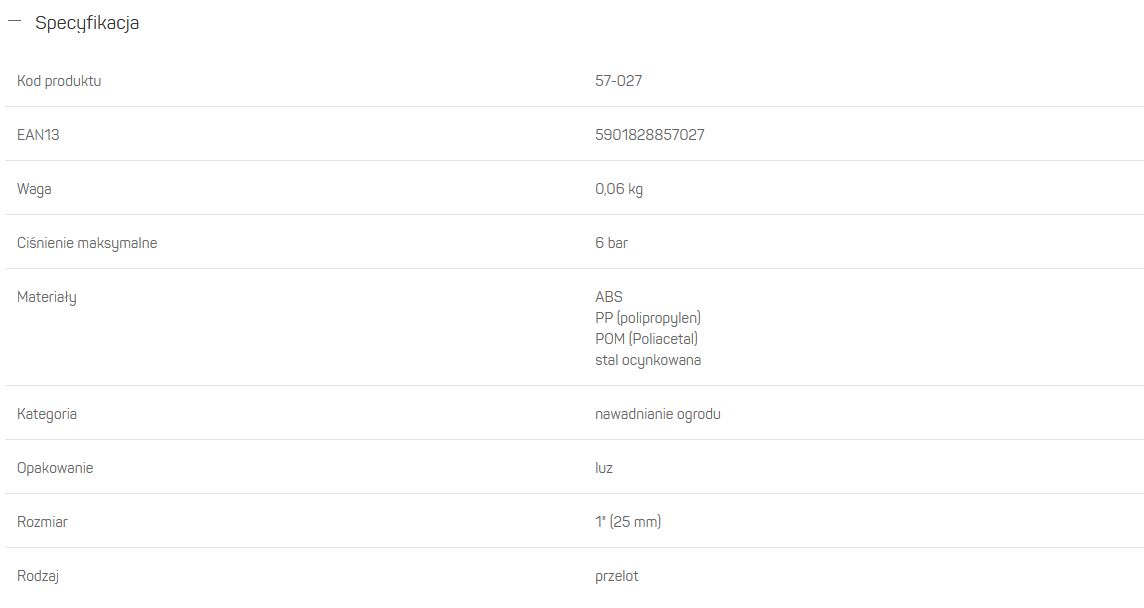1144x608 pixels.
Task: Click the Waga label
Action: 34,189
